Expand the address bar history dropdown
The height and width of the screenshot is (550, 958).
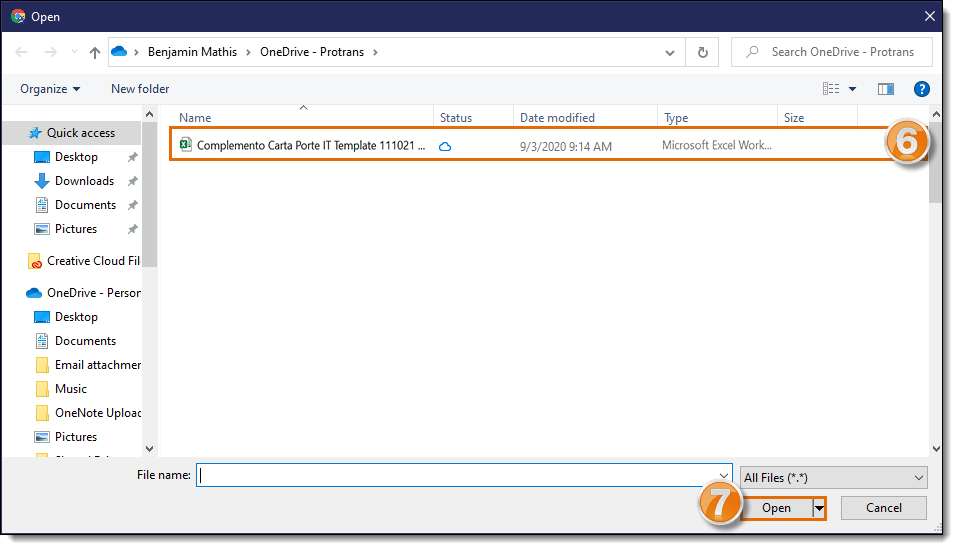pos(670,52)
